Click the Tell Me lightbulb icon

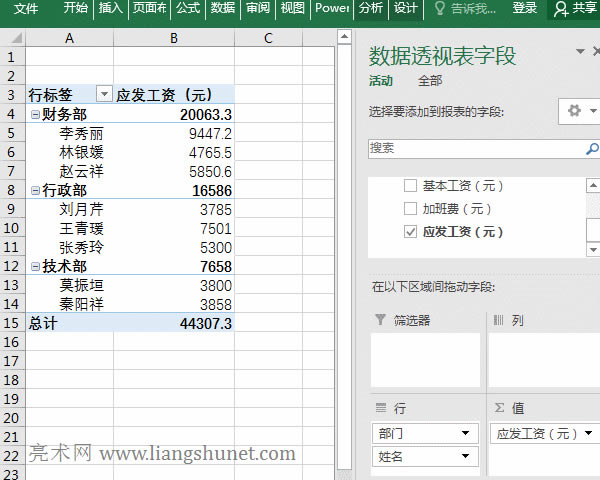tap(440, 9)
